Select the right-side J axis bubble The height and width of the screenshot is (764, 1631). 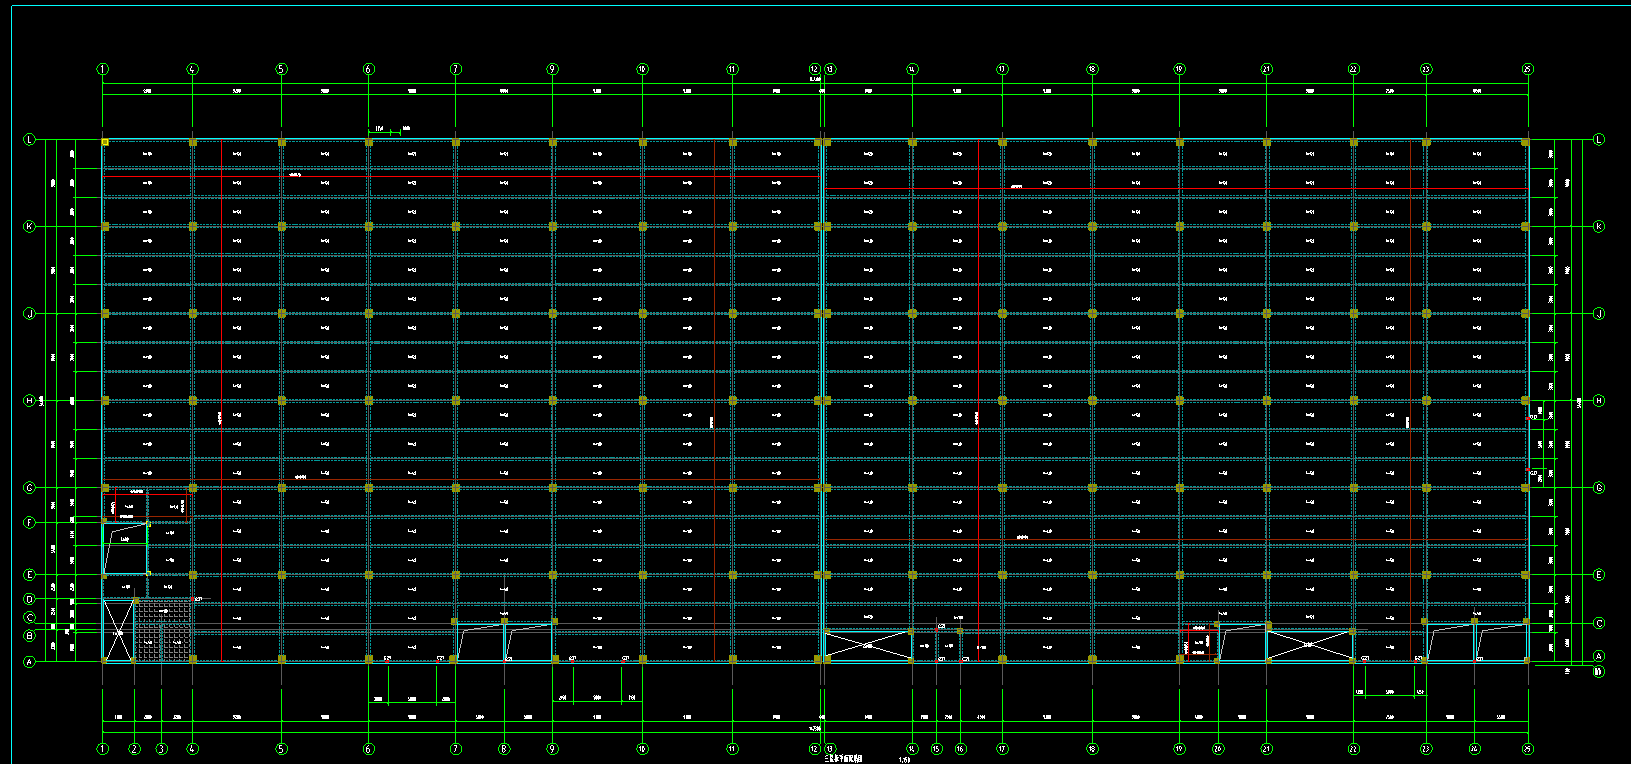click(1599, 314)
